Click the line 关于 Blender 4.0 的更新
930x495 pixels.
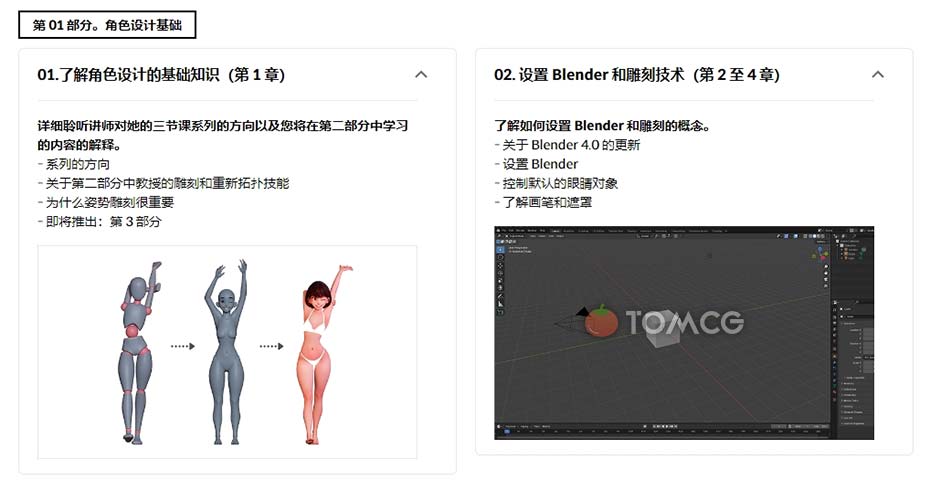(567, 145)
